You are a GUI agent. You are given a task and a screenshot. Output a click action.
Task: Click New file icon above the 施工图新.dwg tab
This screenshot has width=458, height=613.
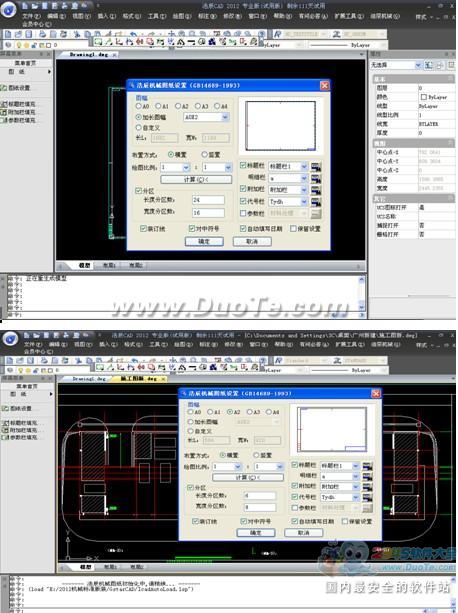click(x=10, y=360)
